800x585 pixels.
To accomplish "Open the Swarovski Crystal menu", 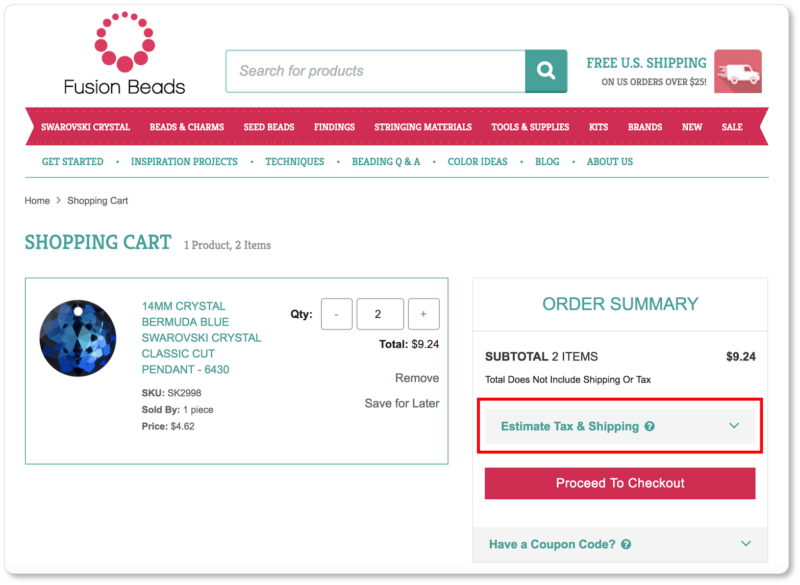I will pyautogui.click(x=86, y=127).
